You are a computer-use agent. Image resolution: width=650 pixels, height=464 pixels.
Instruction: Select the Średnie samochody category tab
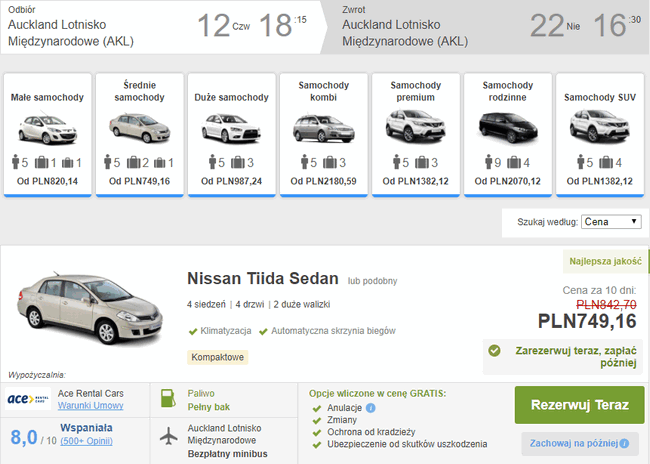coord(140,135)
